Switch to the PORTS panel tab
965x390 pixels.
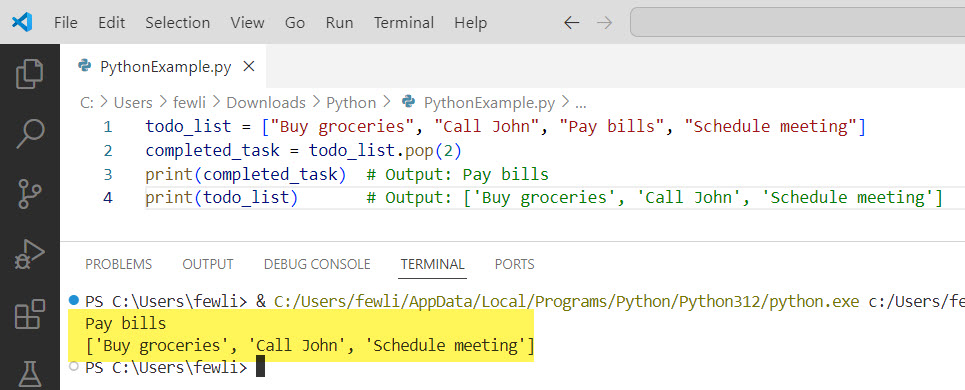coord(515,265)
